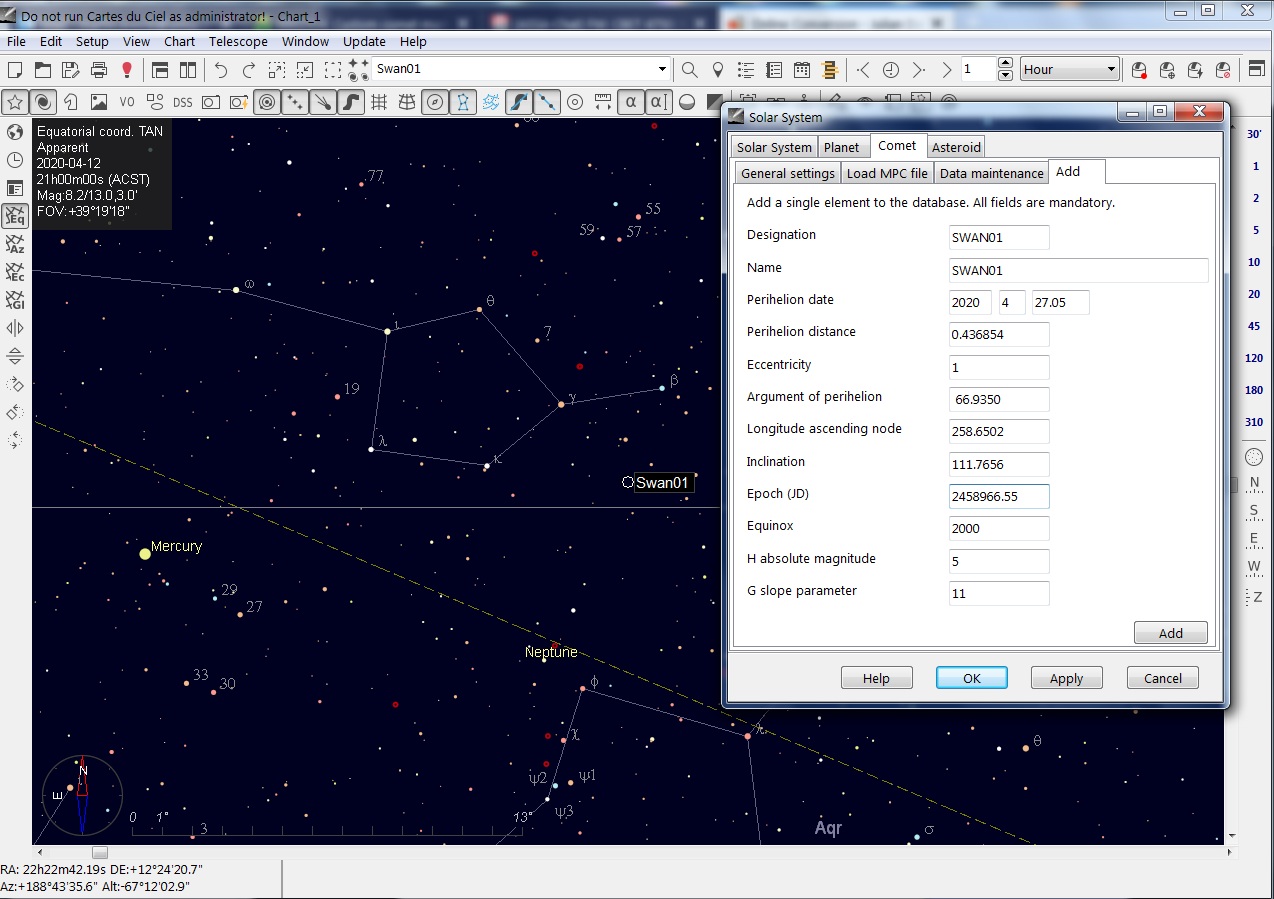Viewport: 1274px width, 899px height.
Task: Step time backward with the left arrow
Action: 863,70
